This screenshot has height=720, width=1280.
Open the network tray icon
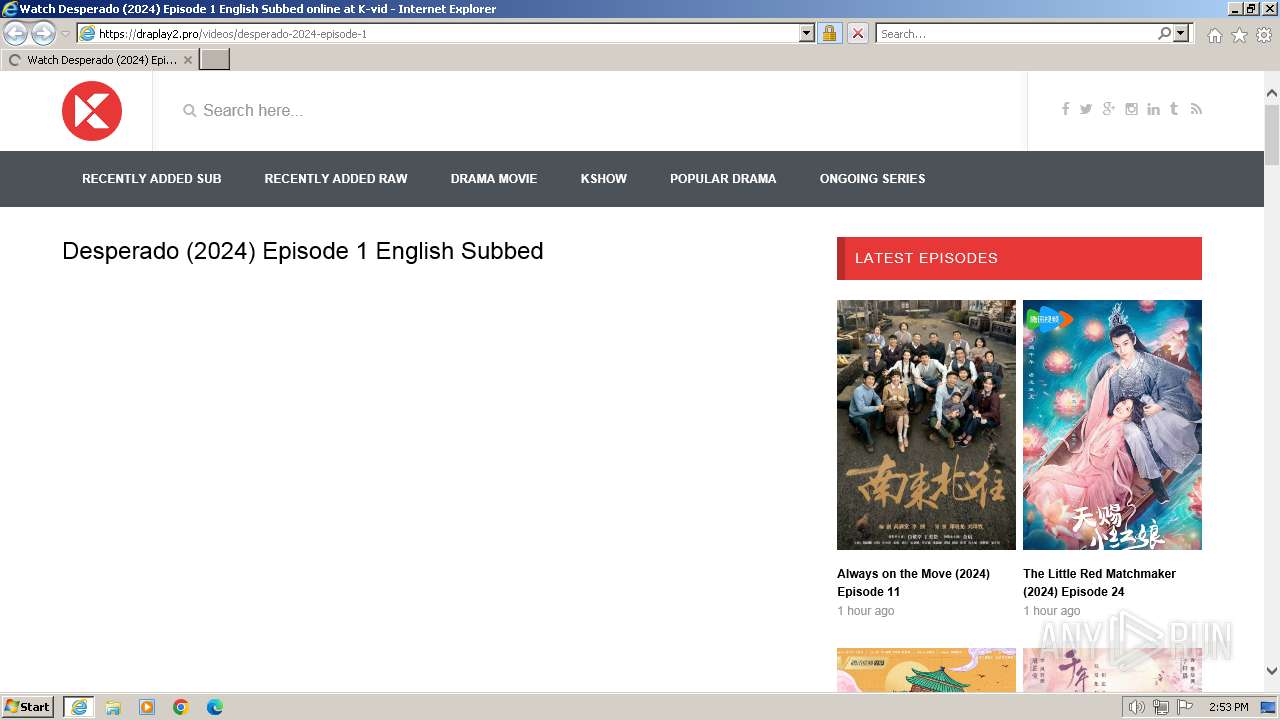tap(1161, 707)
